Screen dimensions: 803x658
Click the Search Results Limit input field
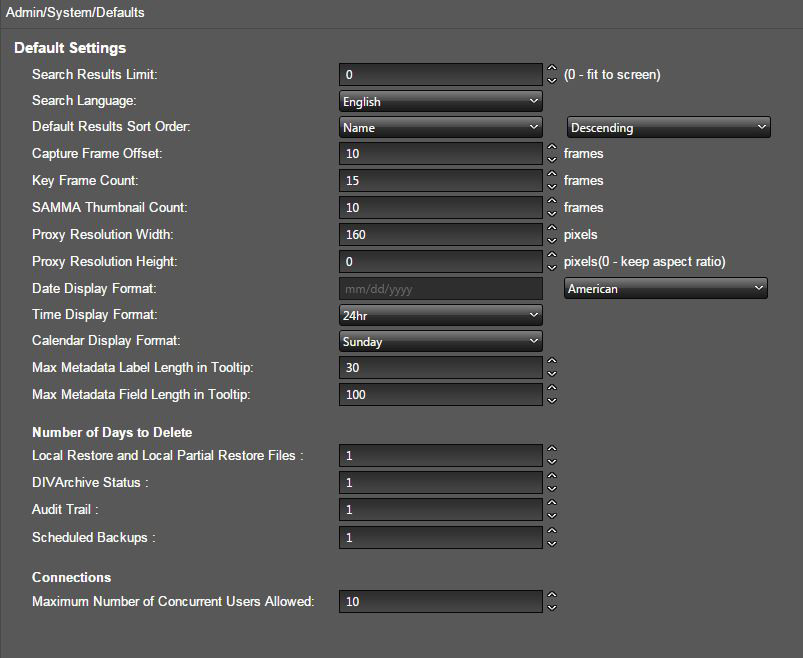pyautogui.click(x=440, y=74)
